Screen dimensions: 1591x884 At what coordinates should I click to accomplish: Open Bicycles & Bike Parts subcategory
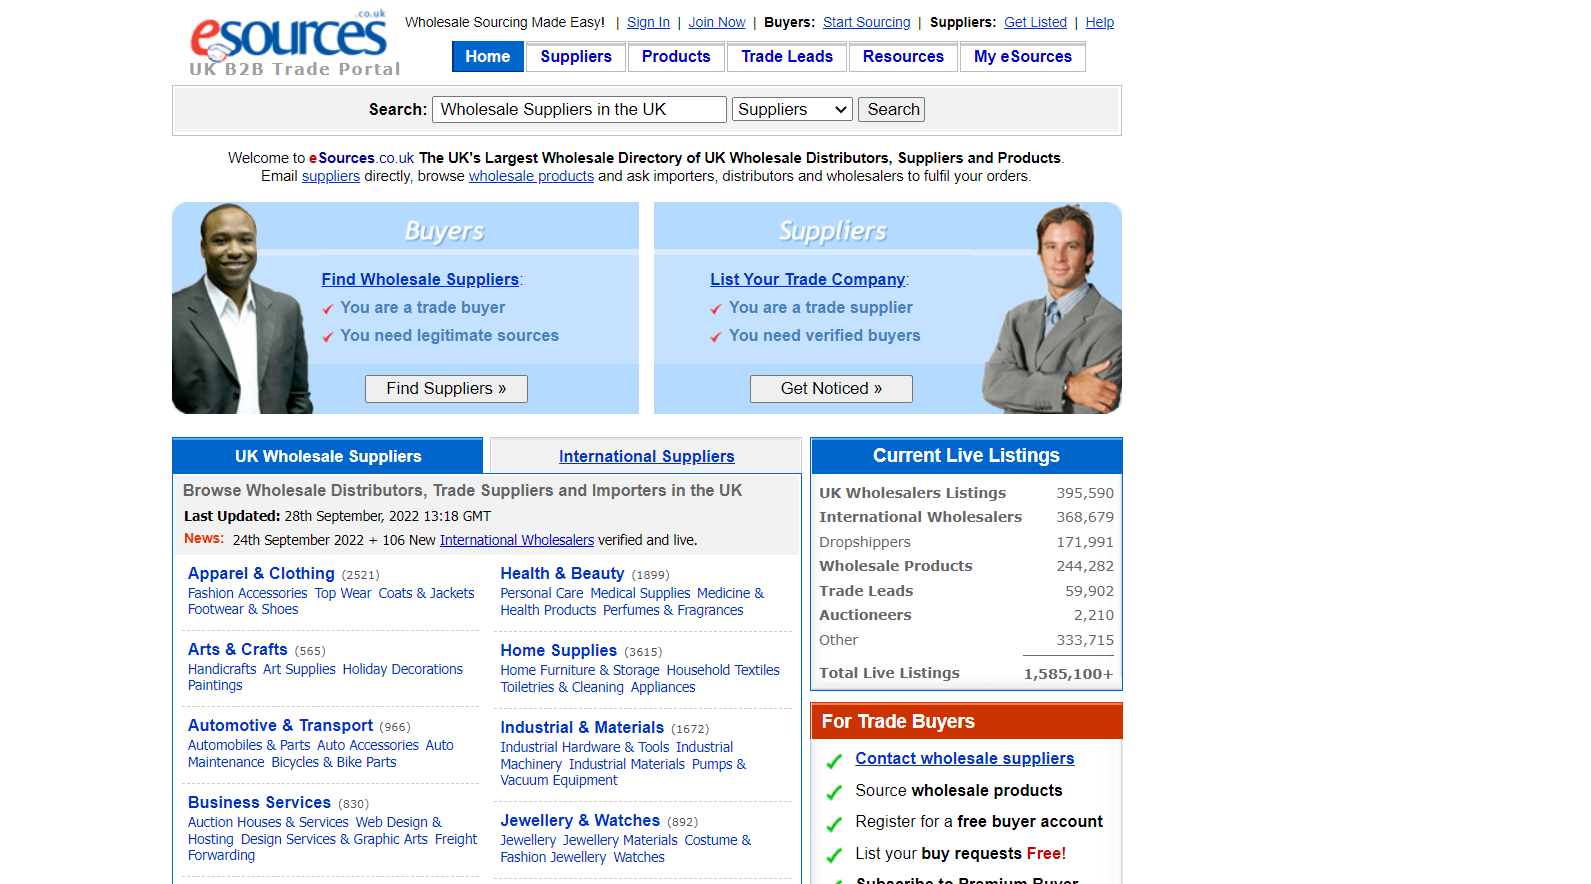point(334,762)
